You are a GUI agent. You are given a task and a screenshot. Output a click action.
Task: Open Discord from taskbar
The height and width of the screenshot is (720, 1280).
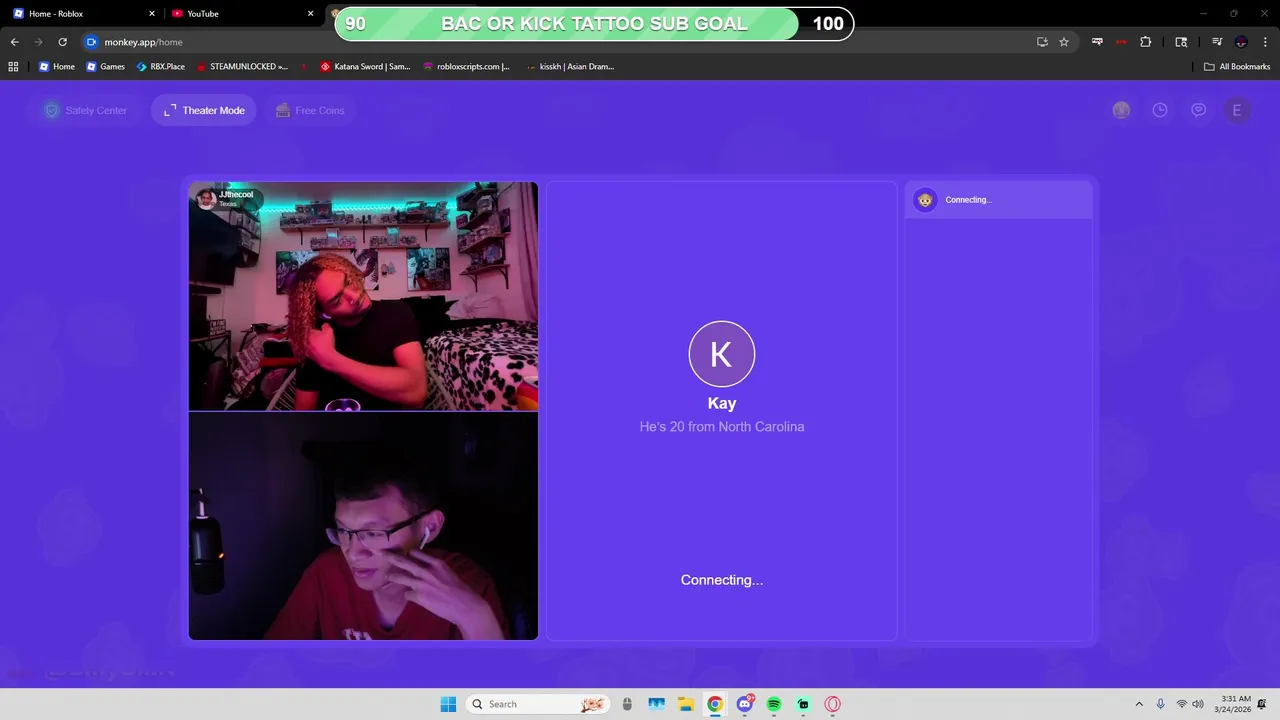pos(744,704)
